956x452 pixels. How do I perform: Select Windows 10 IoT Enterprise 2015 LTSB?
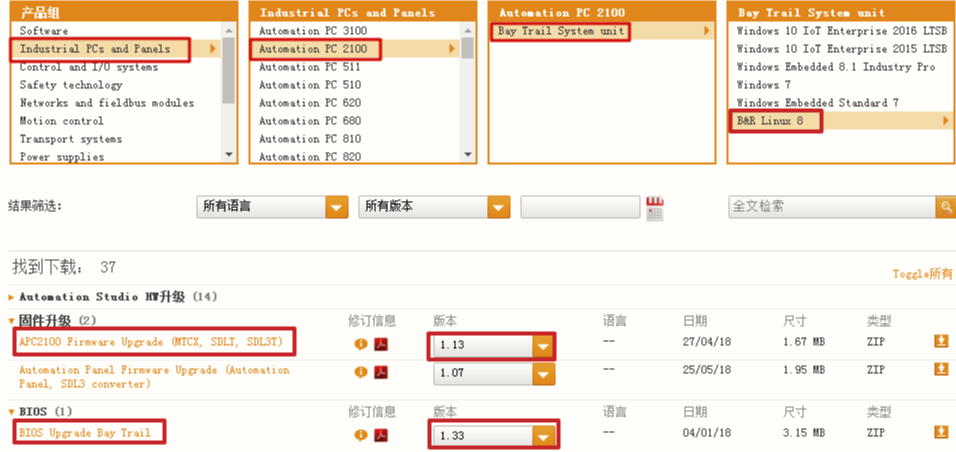842,49
